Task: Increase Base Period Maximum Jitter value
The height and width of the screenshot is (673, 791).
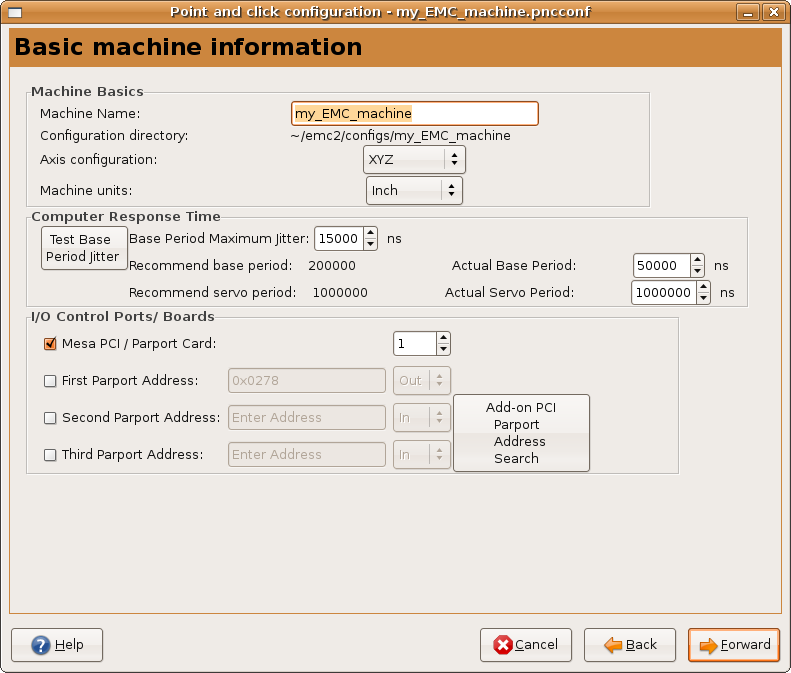Action: pos(370,233)
